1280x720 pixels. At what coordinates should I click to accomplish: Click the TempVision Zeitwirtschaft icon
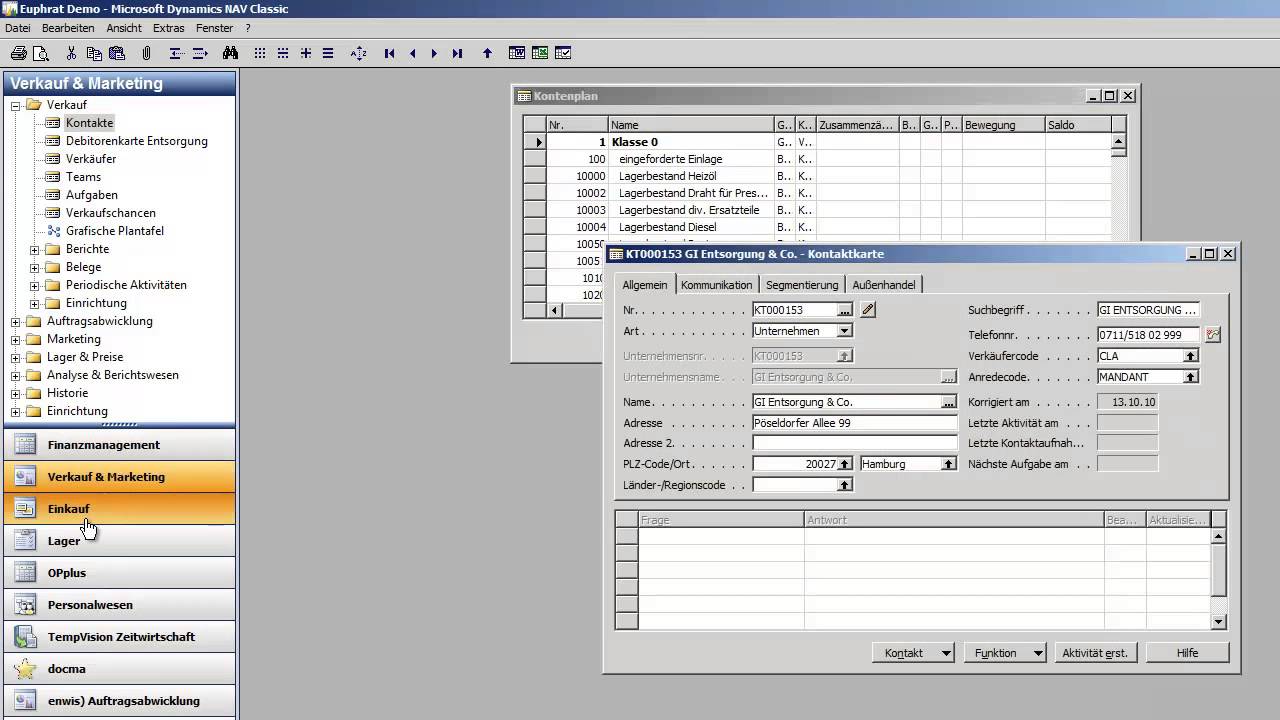click(x=25, y=637)
